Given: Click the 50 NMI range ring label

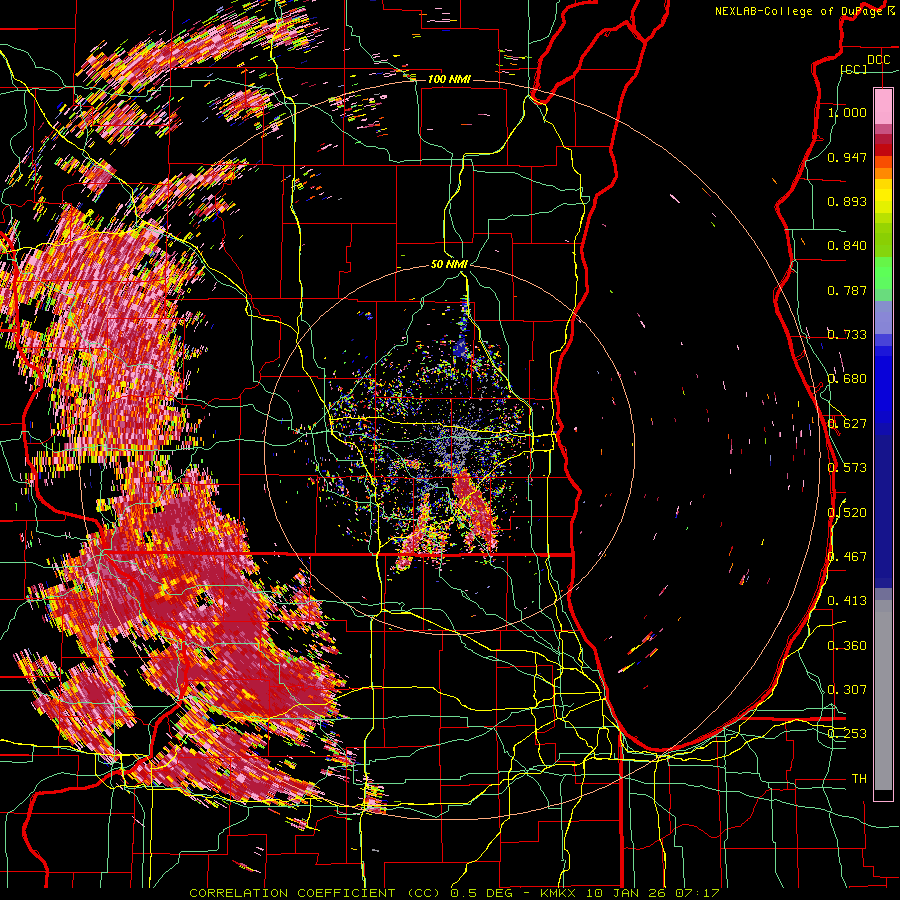Looking at the screenshot, I should [449, 265].
